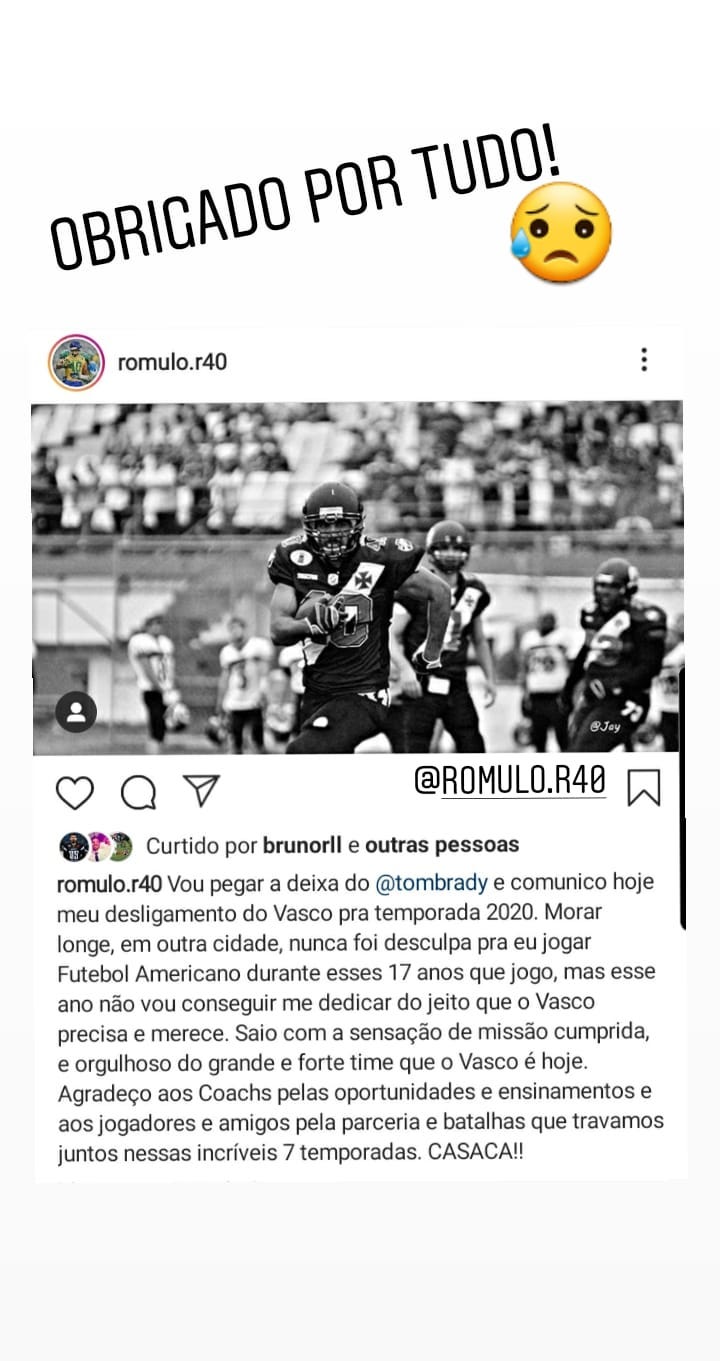This screenshot has height=1361, width=720.
Task: Open the three-dot post options menu
Action: pyautogui.click(x=644, y=360)
